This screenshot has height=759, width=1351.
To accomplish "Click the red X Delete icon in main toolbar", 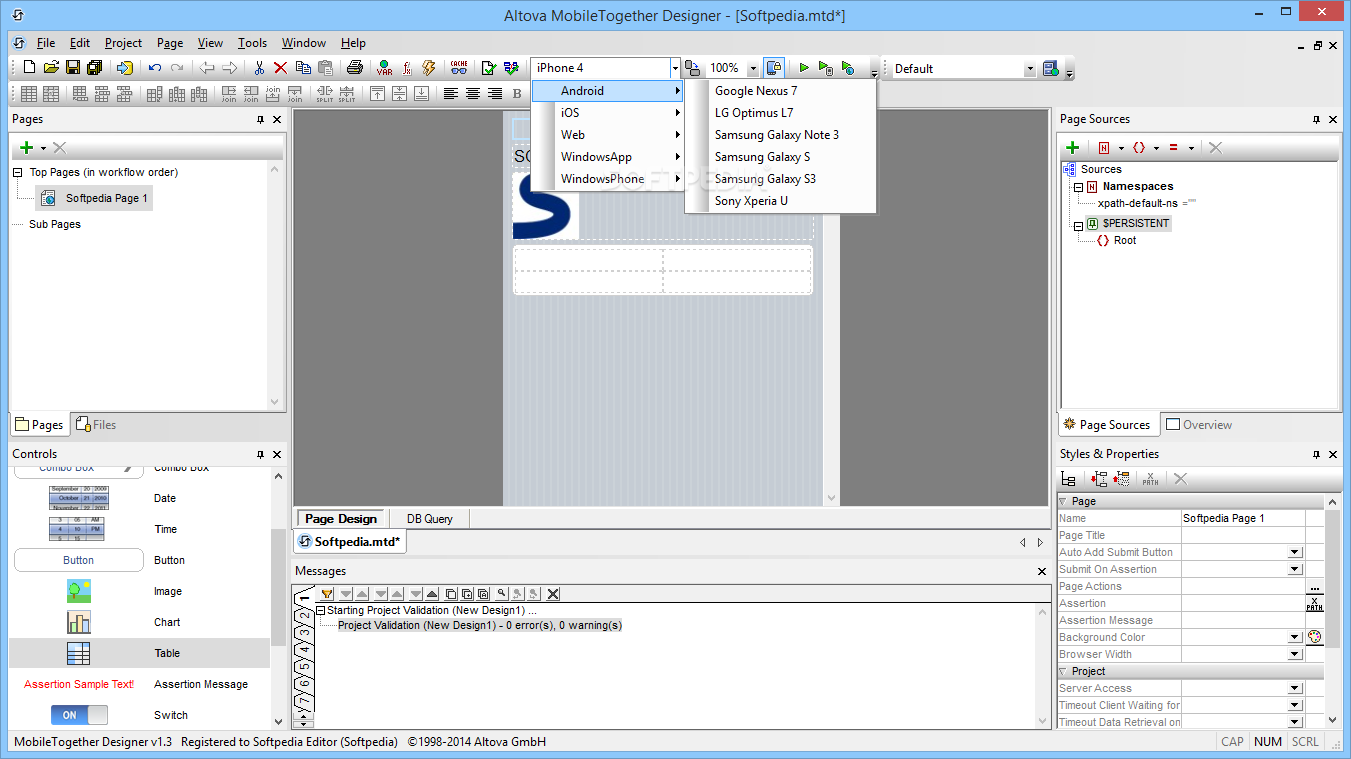I will (x=281, y=68).
